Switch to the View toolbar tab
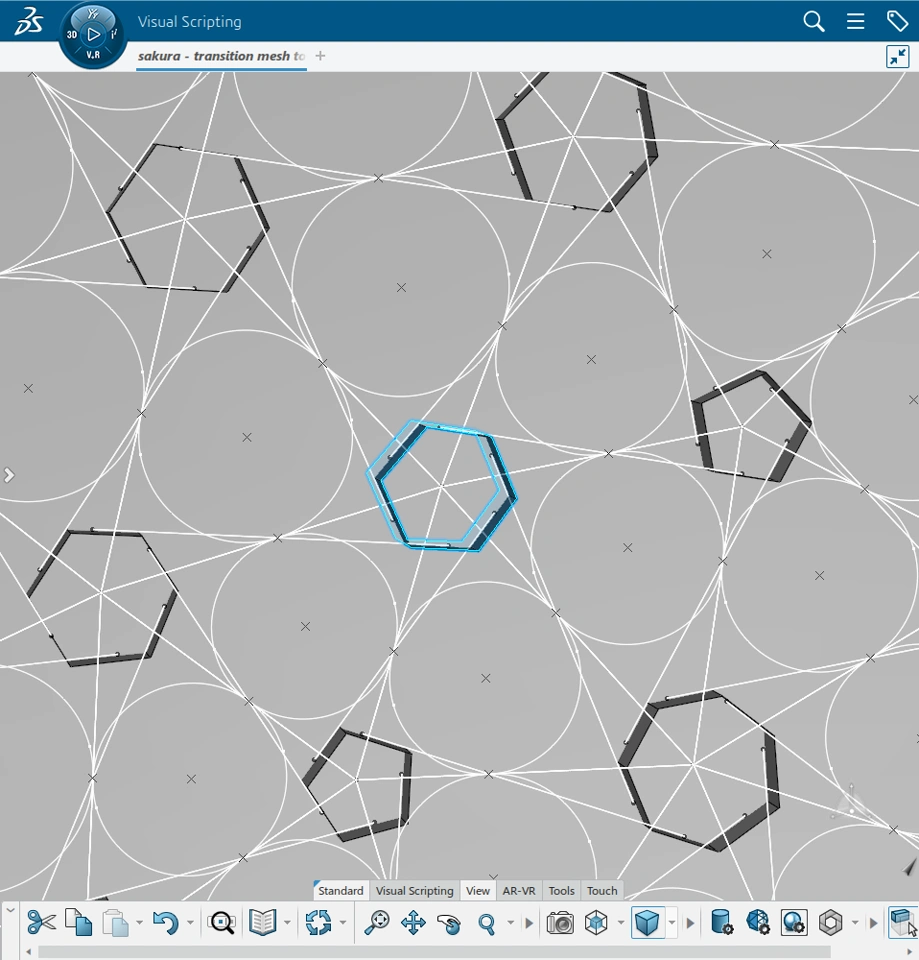Screen dimensions: 919x960 (478, 891)
